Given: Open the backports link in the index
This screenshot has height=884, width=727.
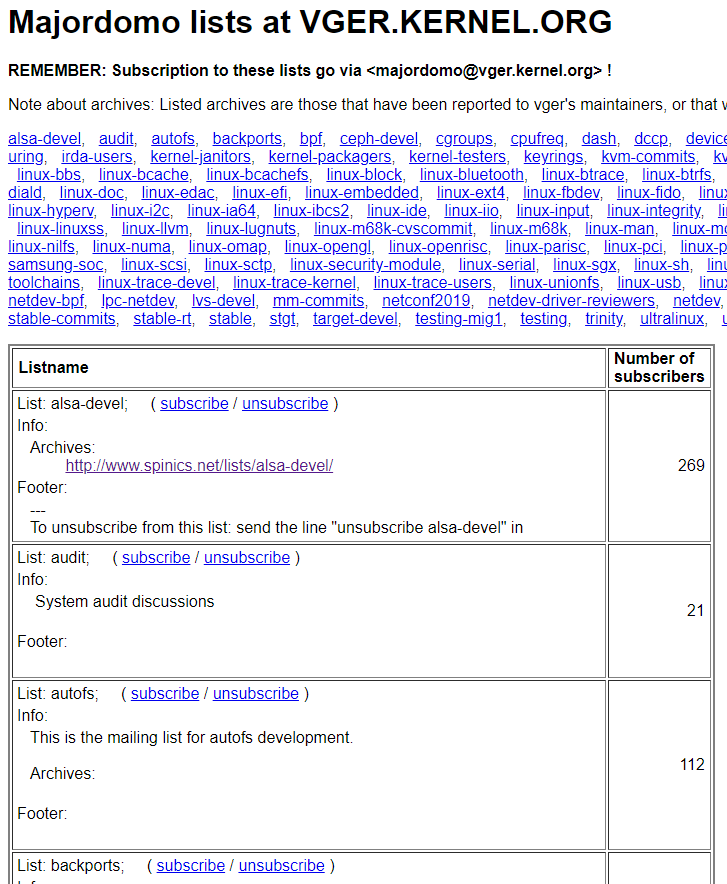Looking at the screenshot, I should pos(247,139).
